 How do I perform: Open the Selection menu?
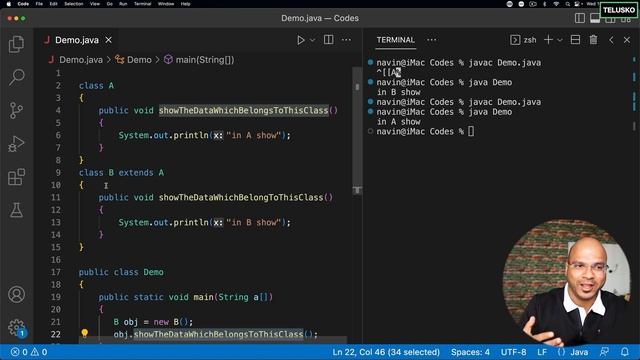click(74, 4)
